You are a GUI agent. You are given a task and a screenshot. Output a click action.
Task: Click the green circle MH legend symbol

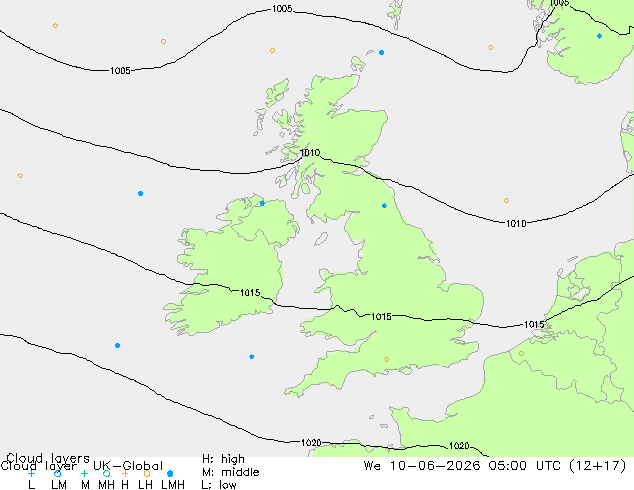coord(106,473)
